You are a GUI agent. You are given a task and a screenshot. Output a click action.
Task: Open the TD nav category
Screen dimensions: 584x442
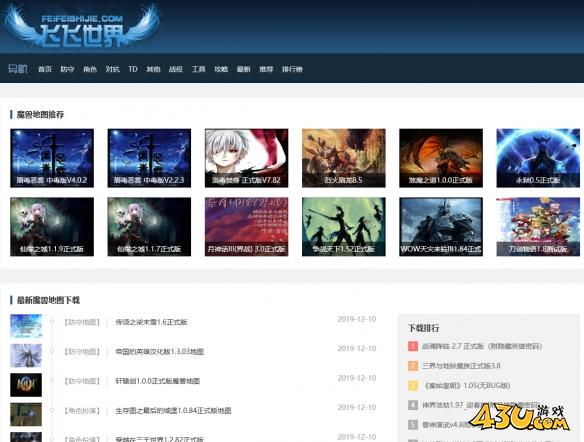[x=133, y=69]
